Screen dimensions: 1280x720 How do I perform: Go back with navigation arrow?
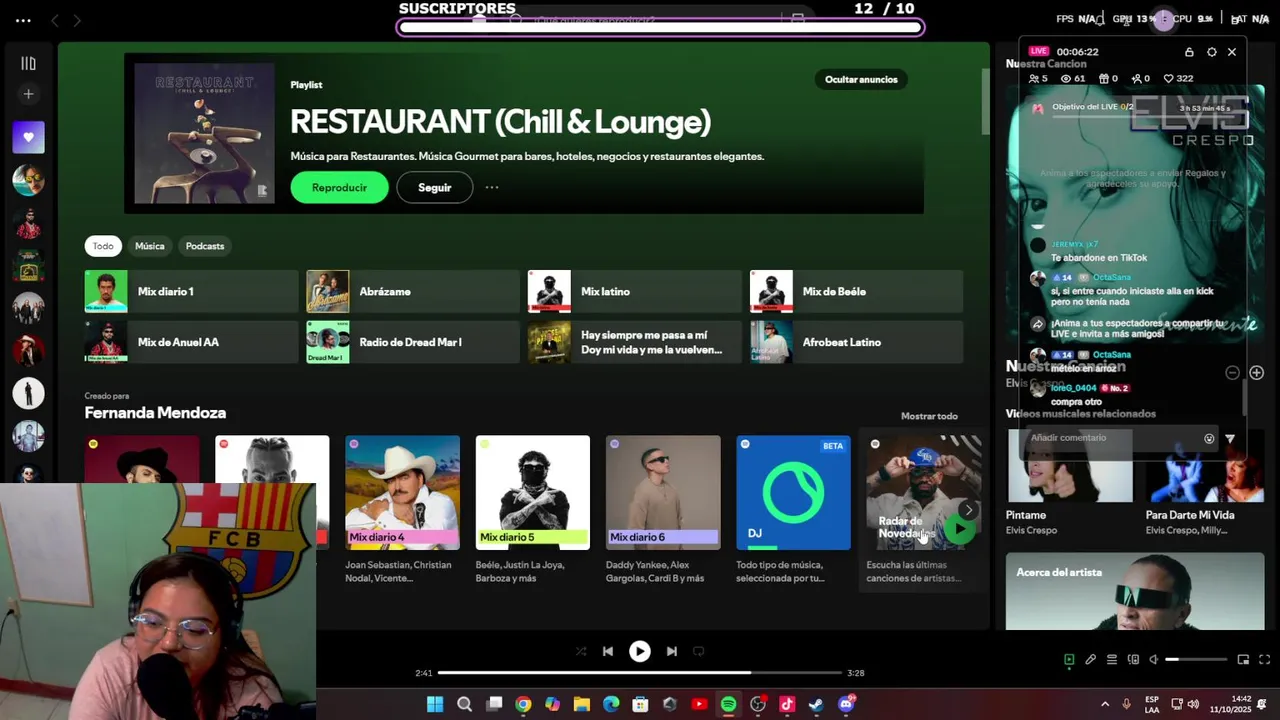click(55, 20)
